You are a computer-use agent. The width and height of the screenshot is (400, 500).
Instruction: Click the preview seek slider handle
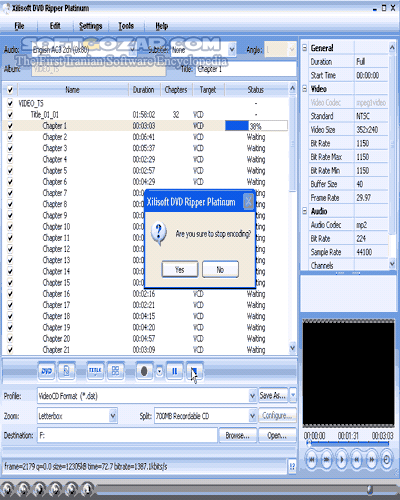coord(309,443)
